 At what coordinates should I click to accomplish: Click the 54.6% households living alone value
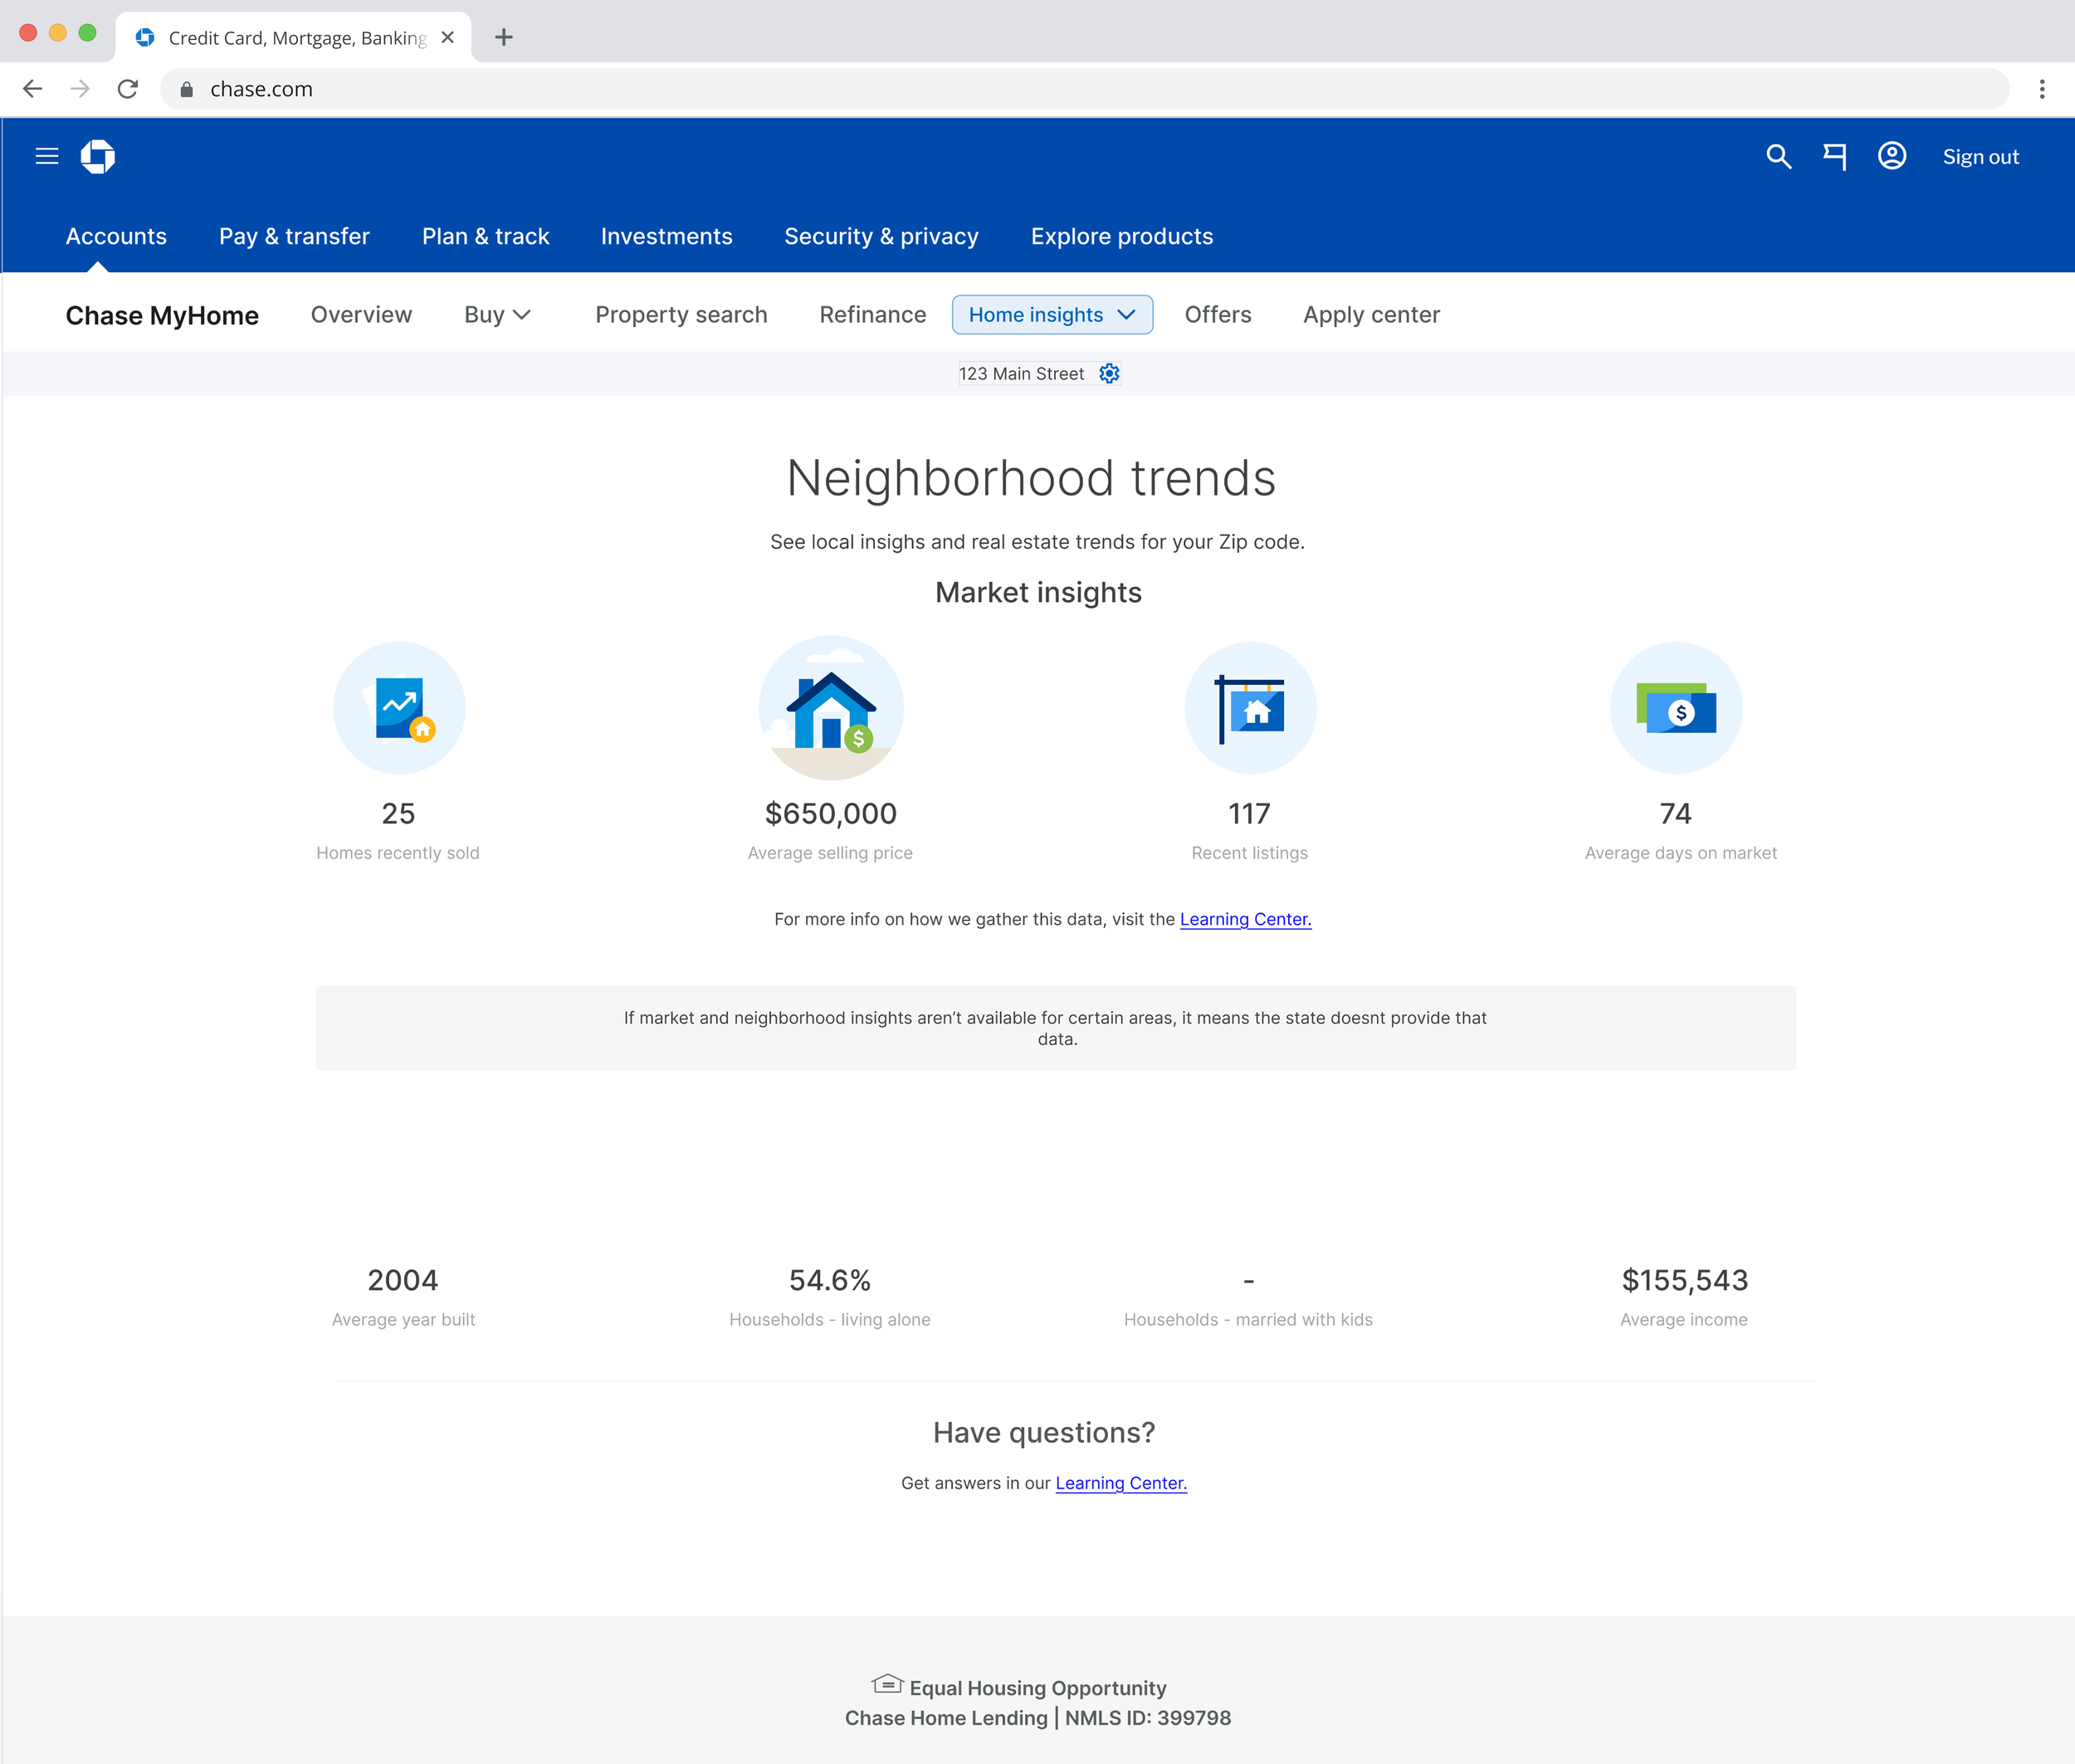pos(830,1280)
